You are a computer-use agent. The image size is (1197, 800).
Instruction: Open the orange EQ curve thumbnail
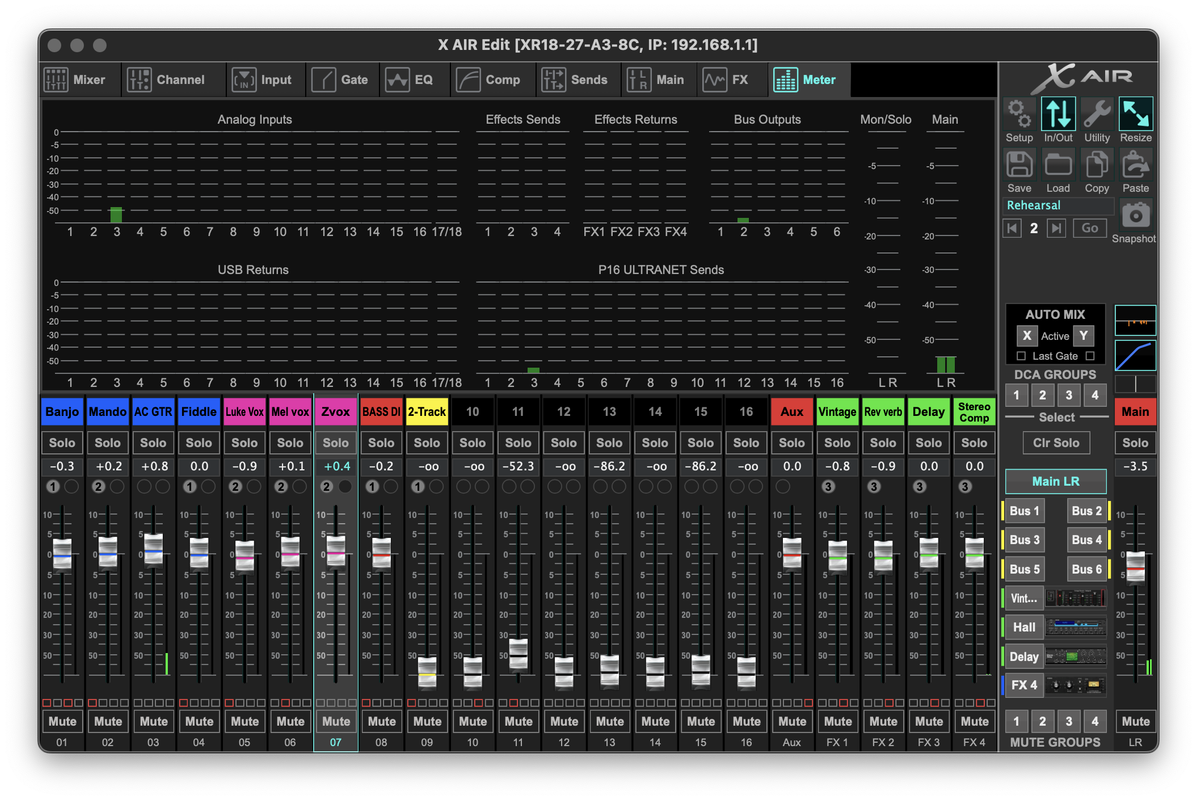[1135, 321]
